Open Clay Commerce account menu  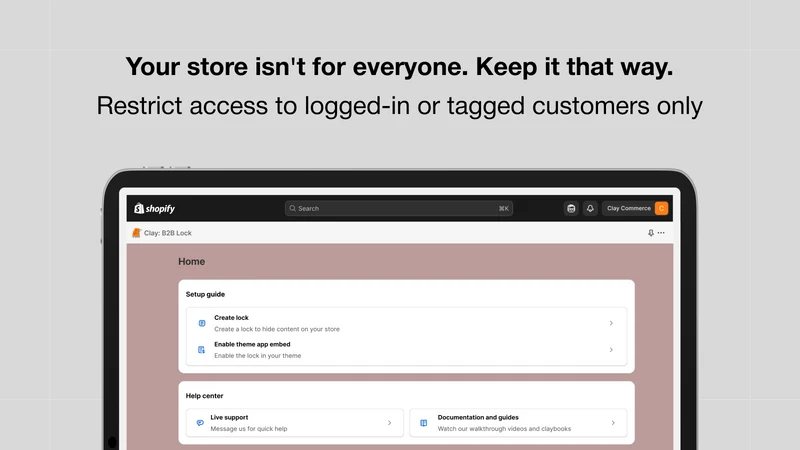click(635, 208)
